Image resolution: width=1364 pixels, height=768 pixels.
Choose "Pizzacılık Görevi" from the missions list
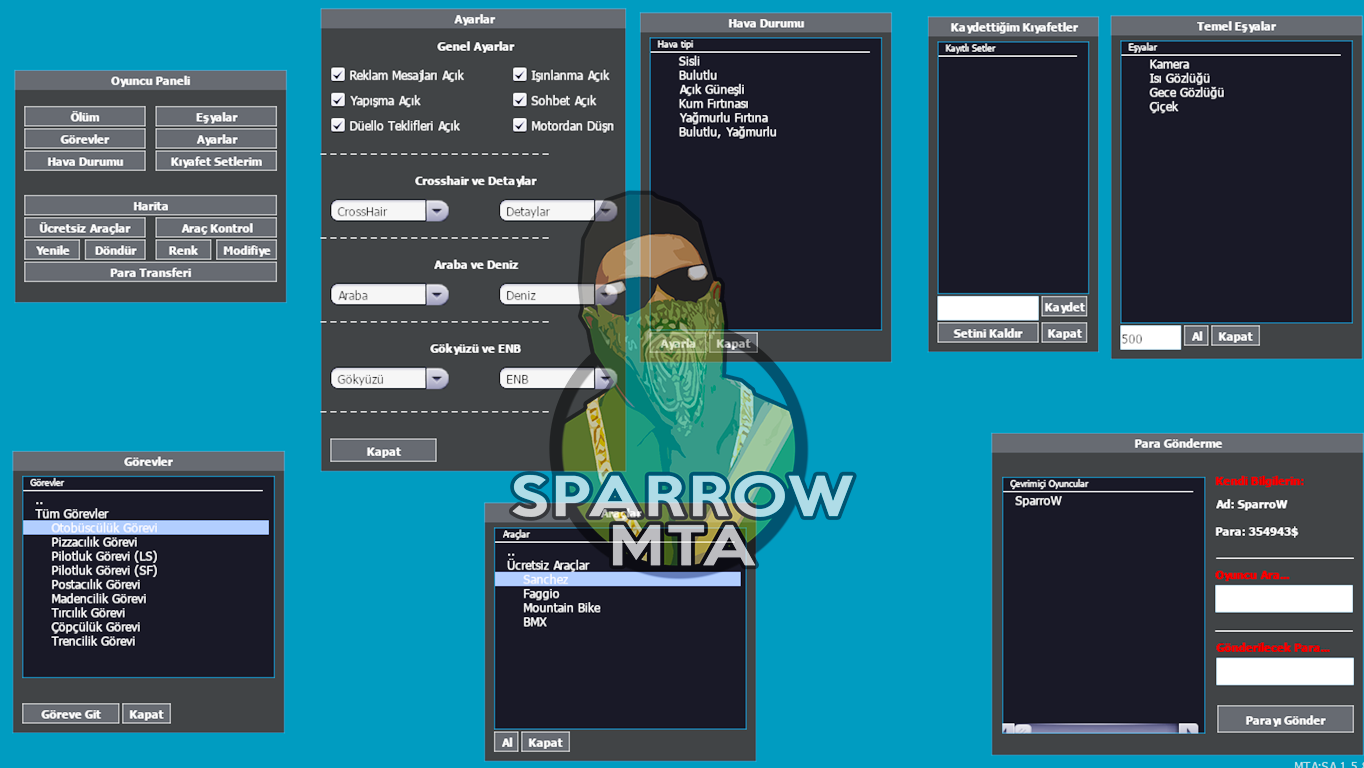97,541
